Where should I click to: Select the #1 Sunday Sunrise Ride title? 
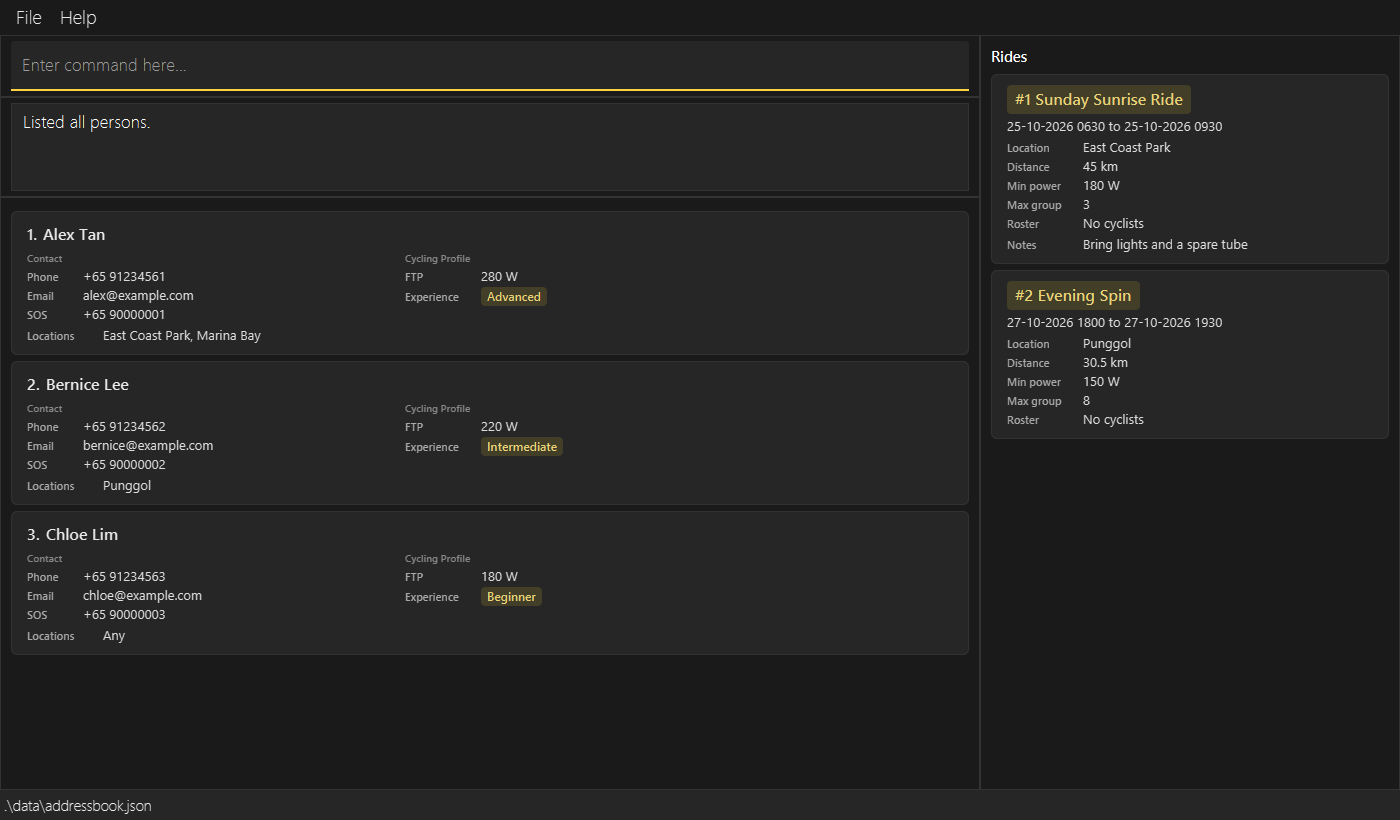(x=1099, y=100)
